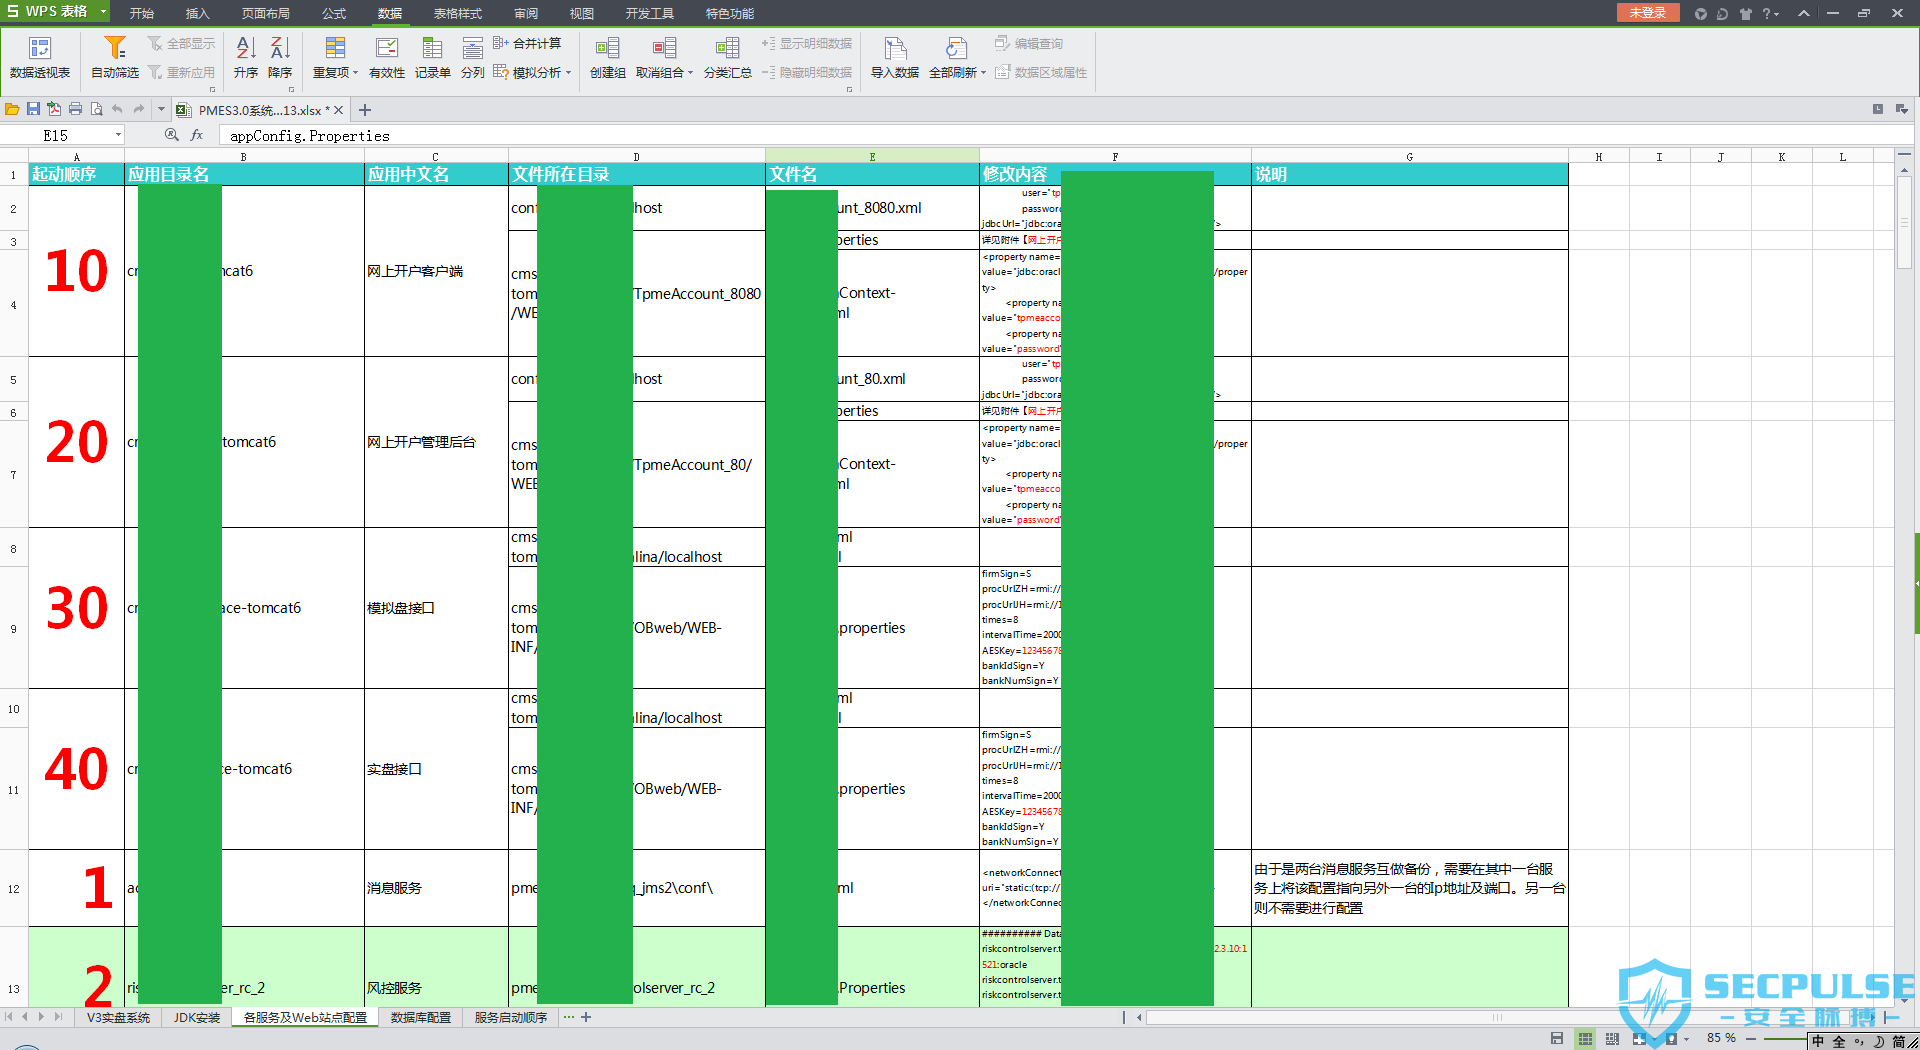Click the print icon in quick toolbar
1920x1050 pixels.
75,109
